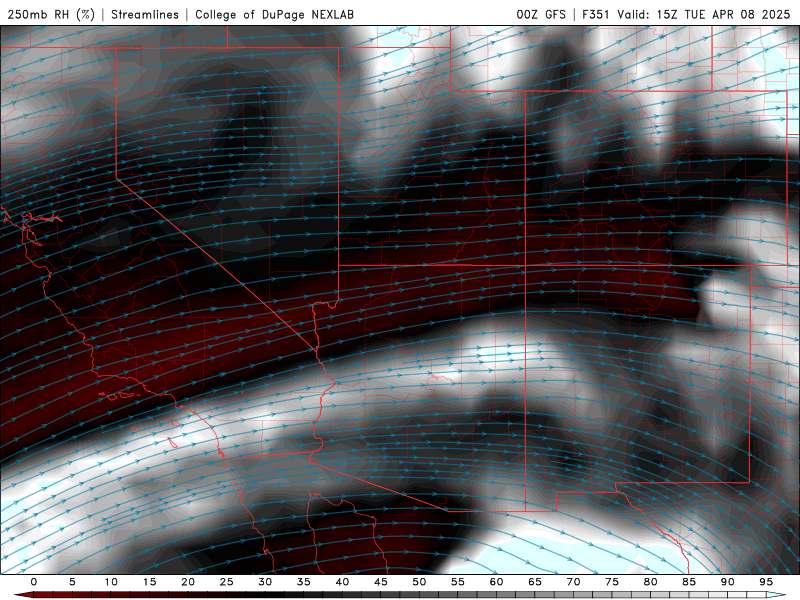Click the colorbar tick label "20"
Screen dimensions: 800x600
click(188, 582)
